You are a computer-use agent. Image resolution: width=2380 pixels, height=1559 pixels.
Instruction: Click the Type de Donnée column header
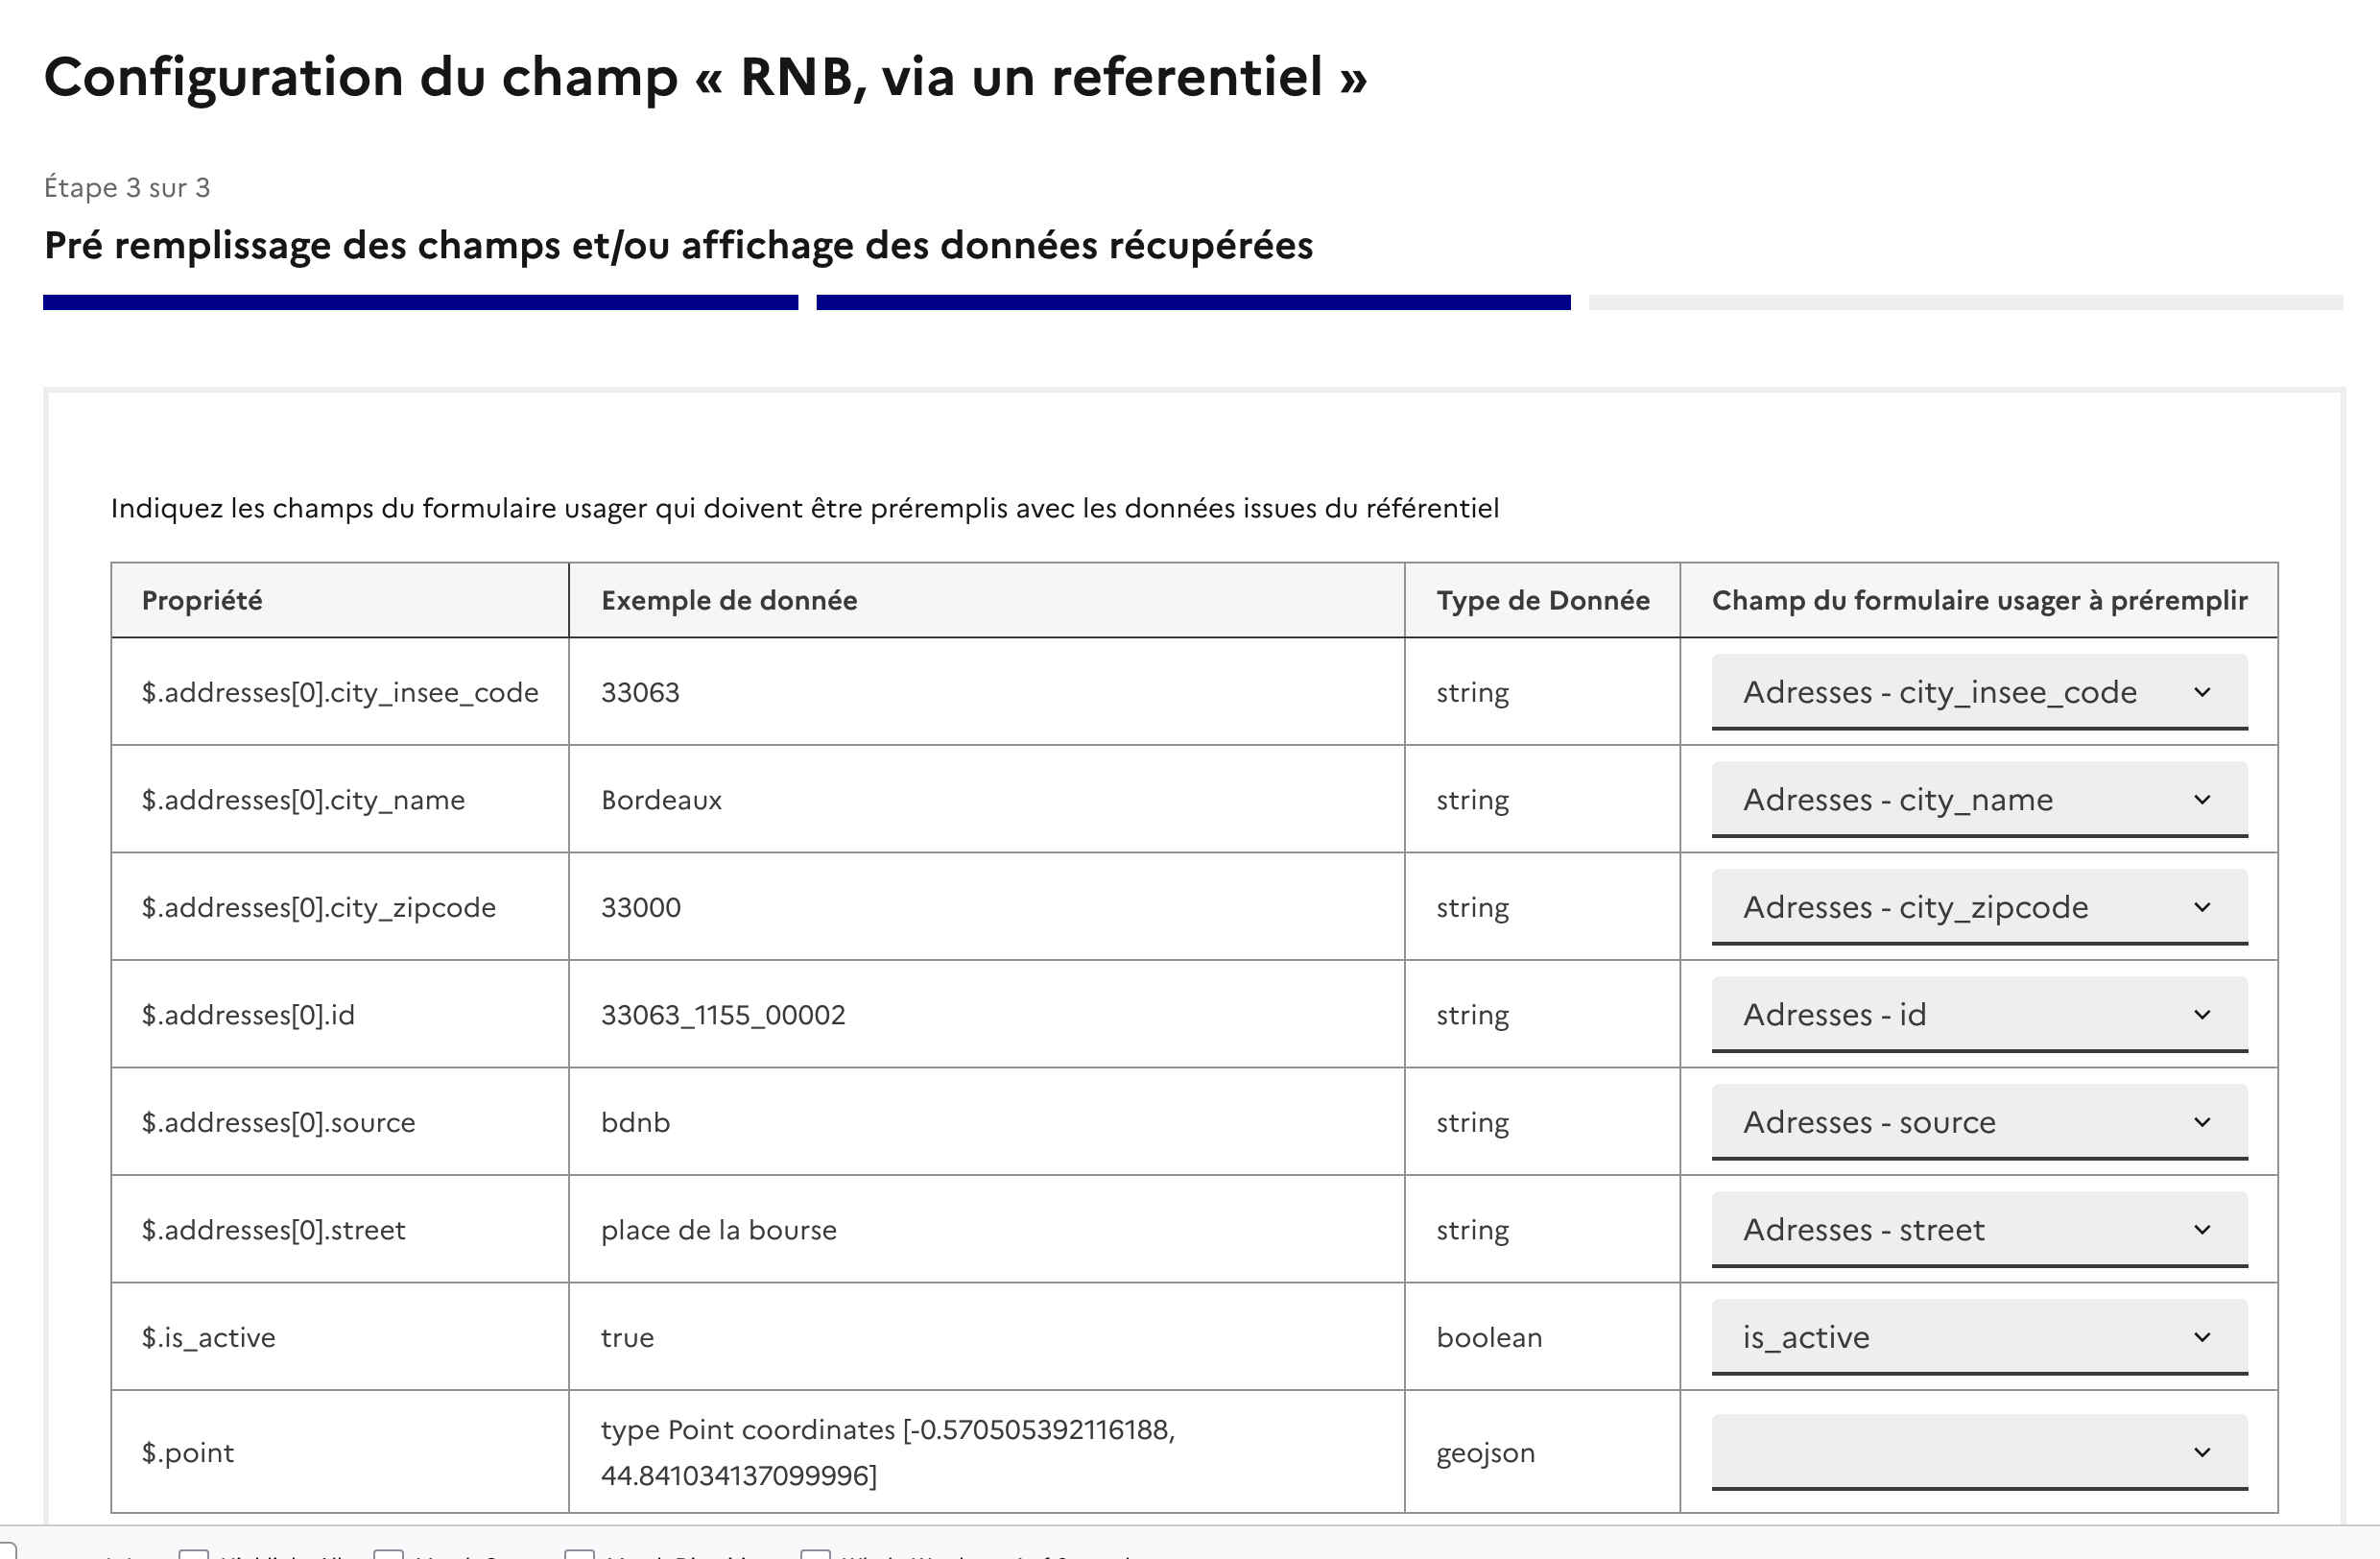(1542, 600)
